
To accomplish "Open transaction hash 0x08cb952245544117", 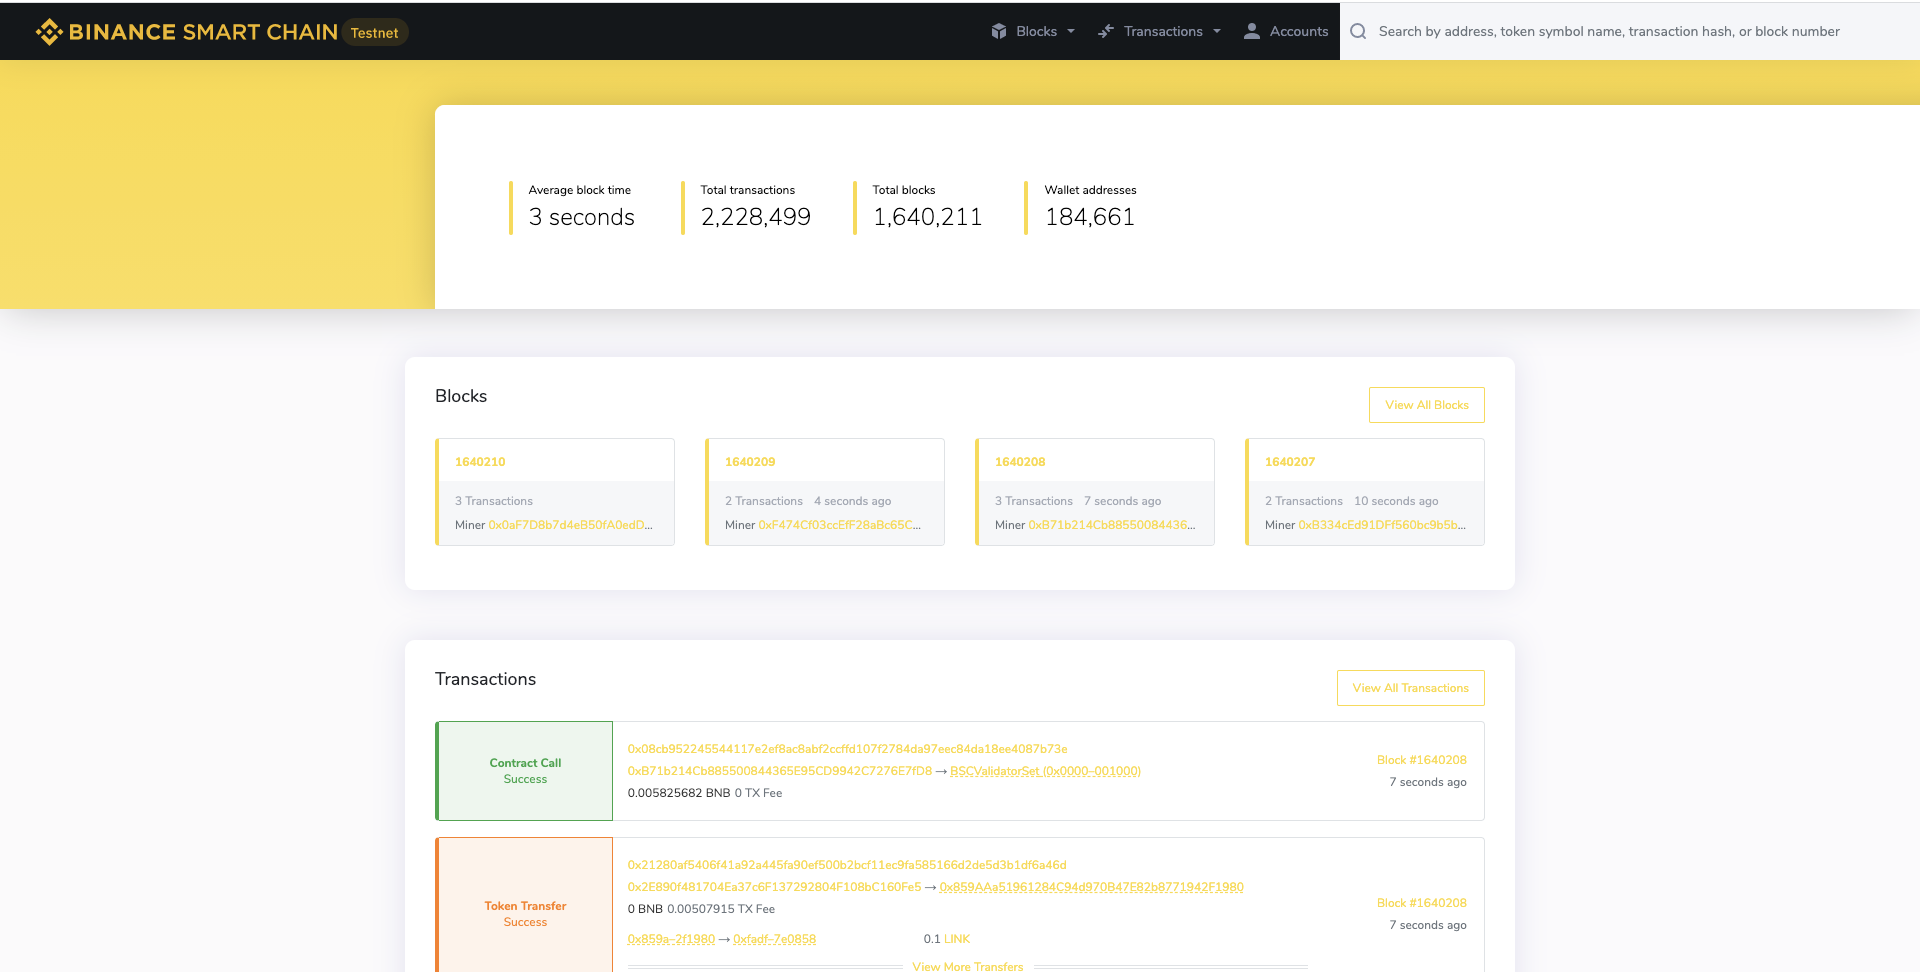I will (x=847, y=749).
